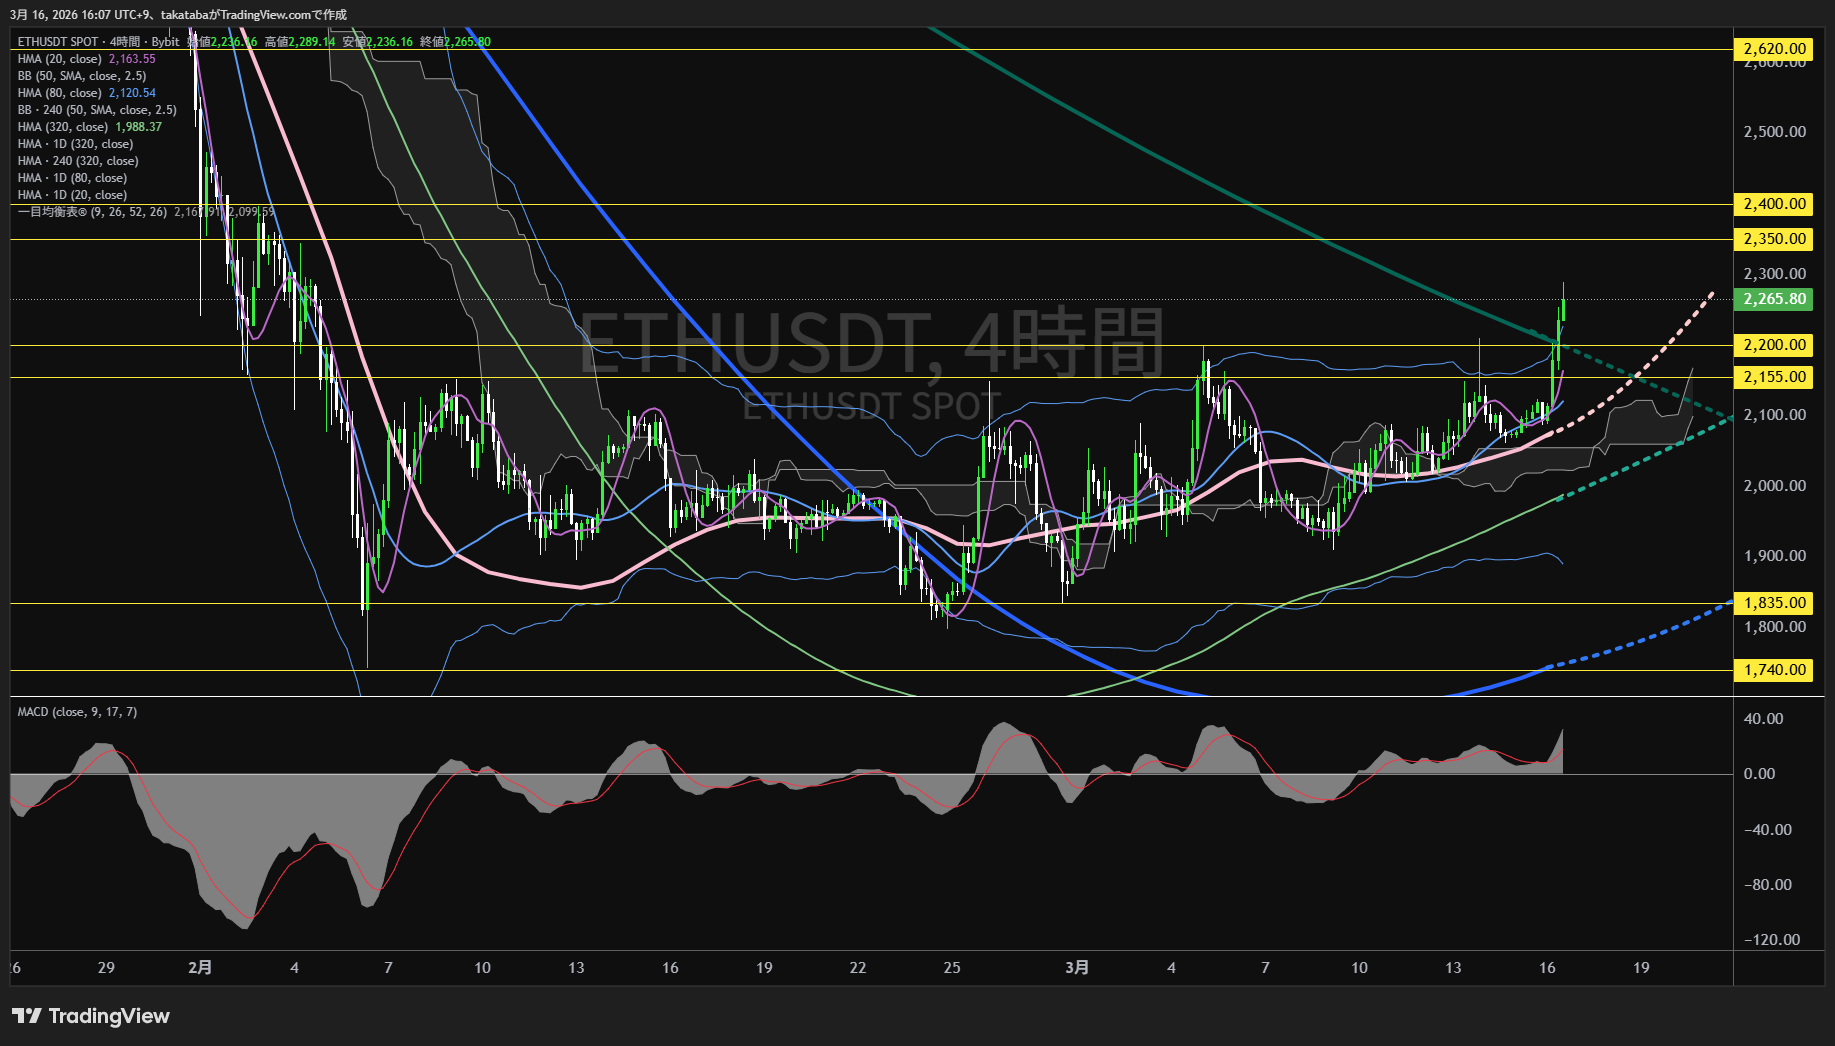Click the 2,620.00 yellow price line label
This screenshot has height=1046, width=1835.
(1774, 49)
